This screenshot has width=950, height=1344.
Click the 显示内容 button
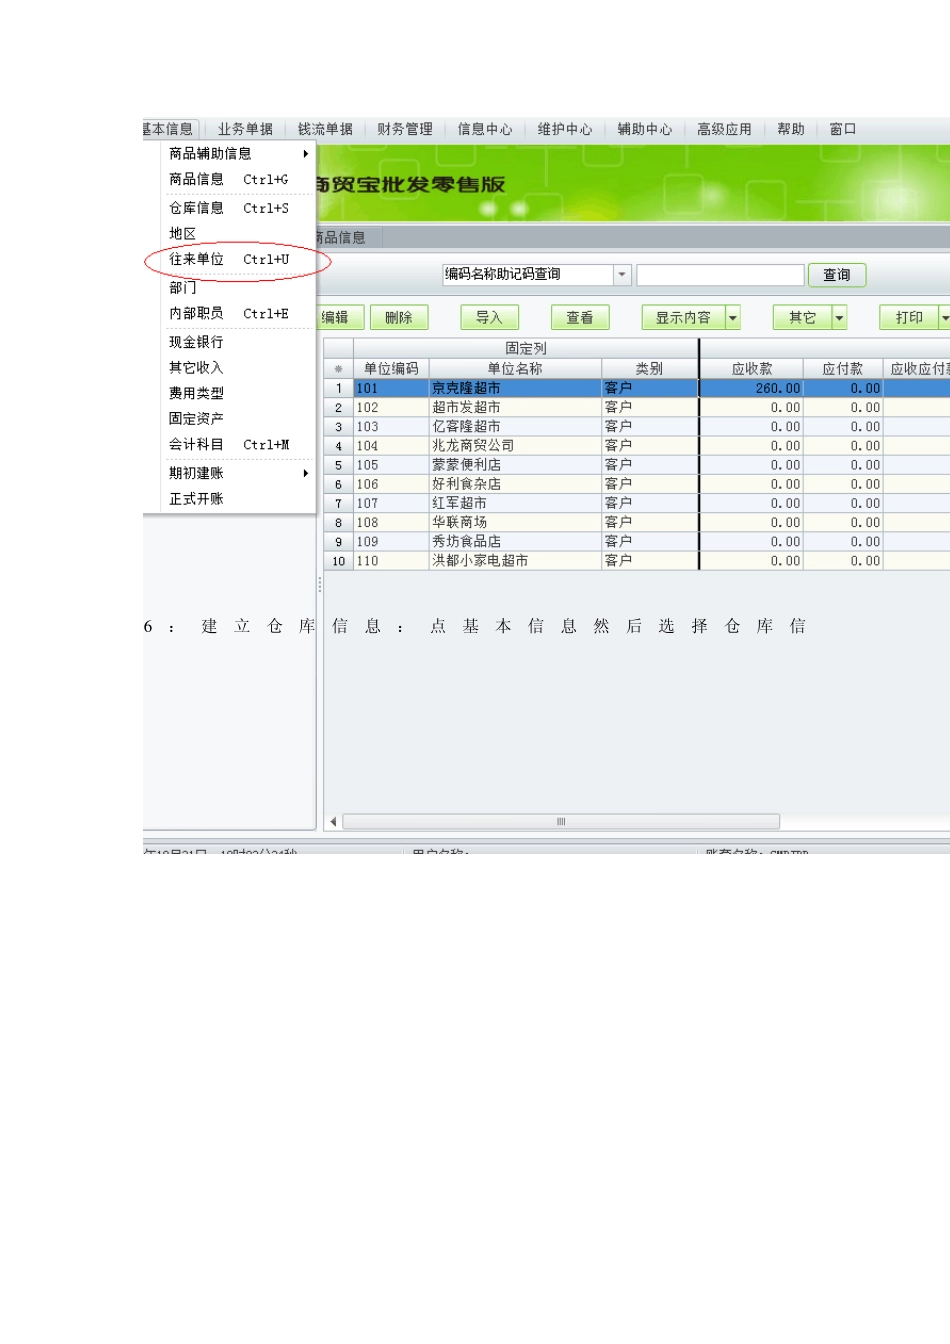pyautogui.click(x=683, y=317)
